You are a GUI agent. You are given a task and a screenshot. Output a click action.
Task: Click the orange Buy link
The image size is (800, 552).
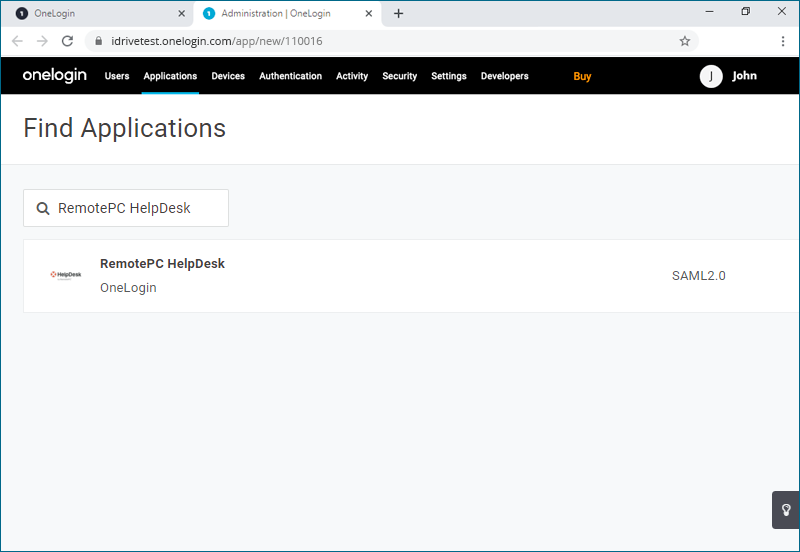582,76
